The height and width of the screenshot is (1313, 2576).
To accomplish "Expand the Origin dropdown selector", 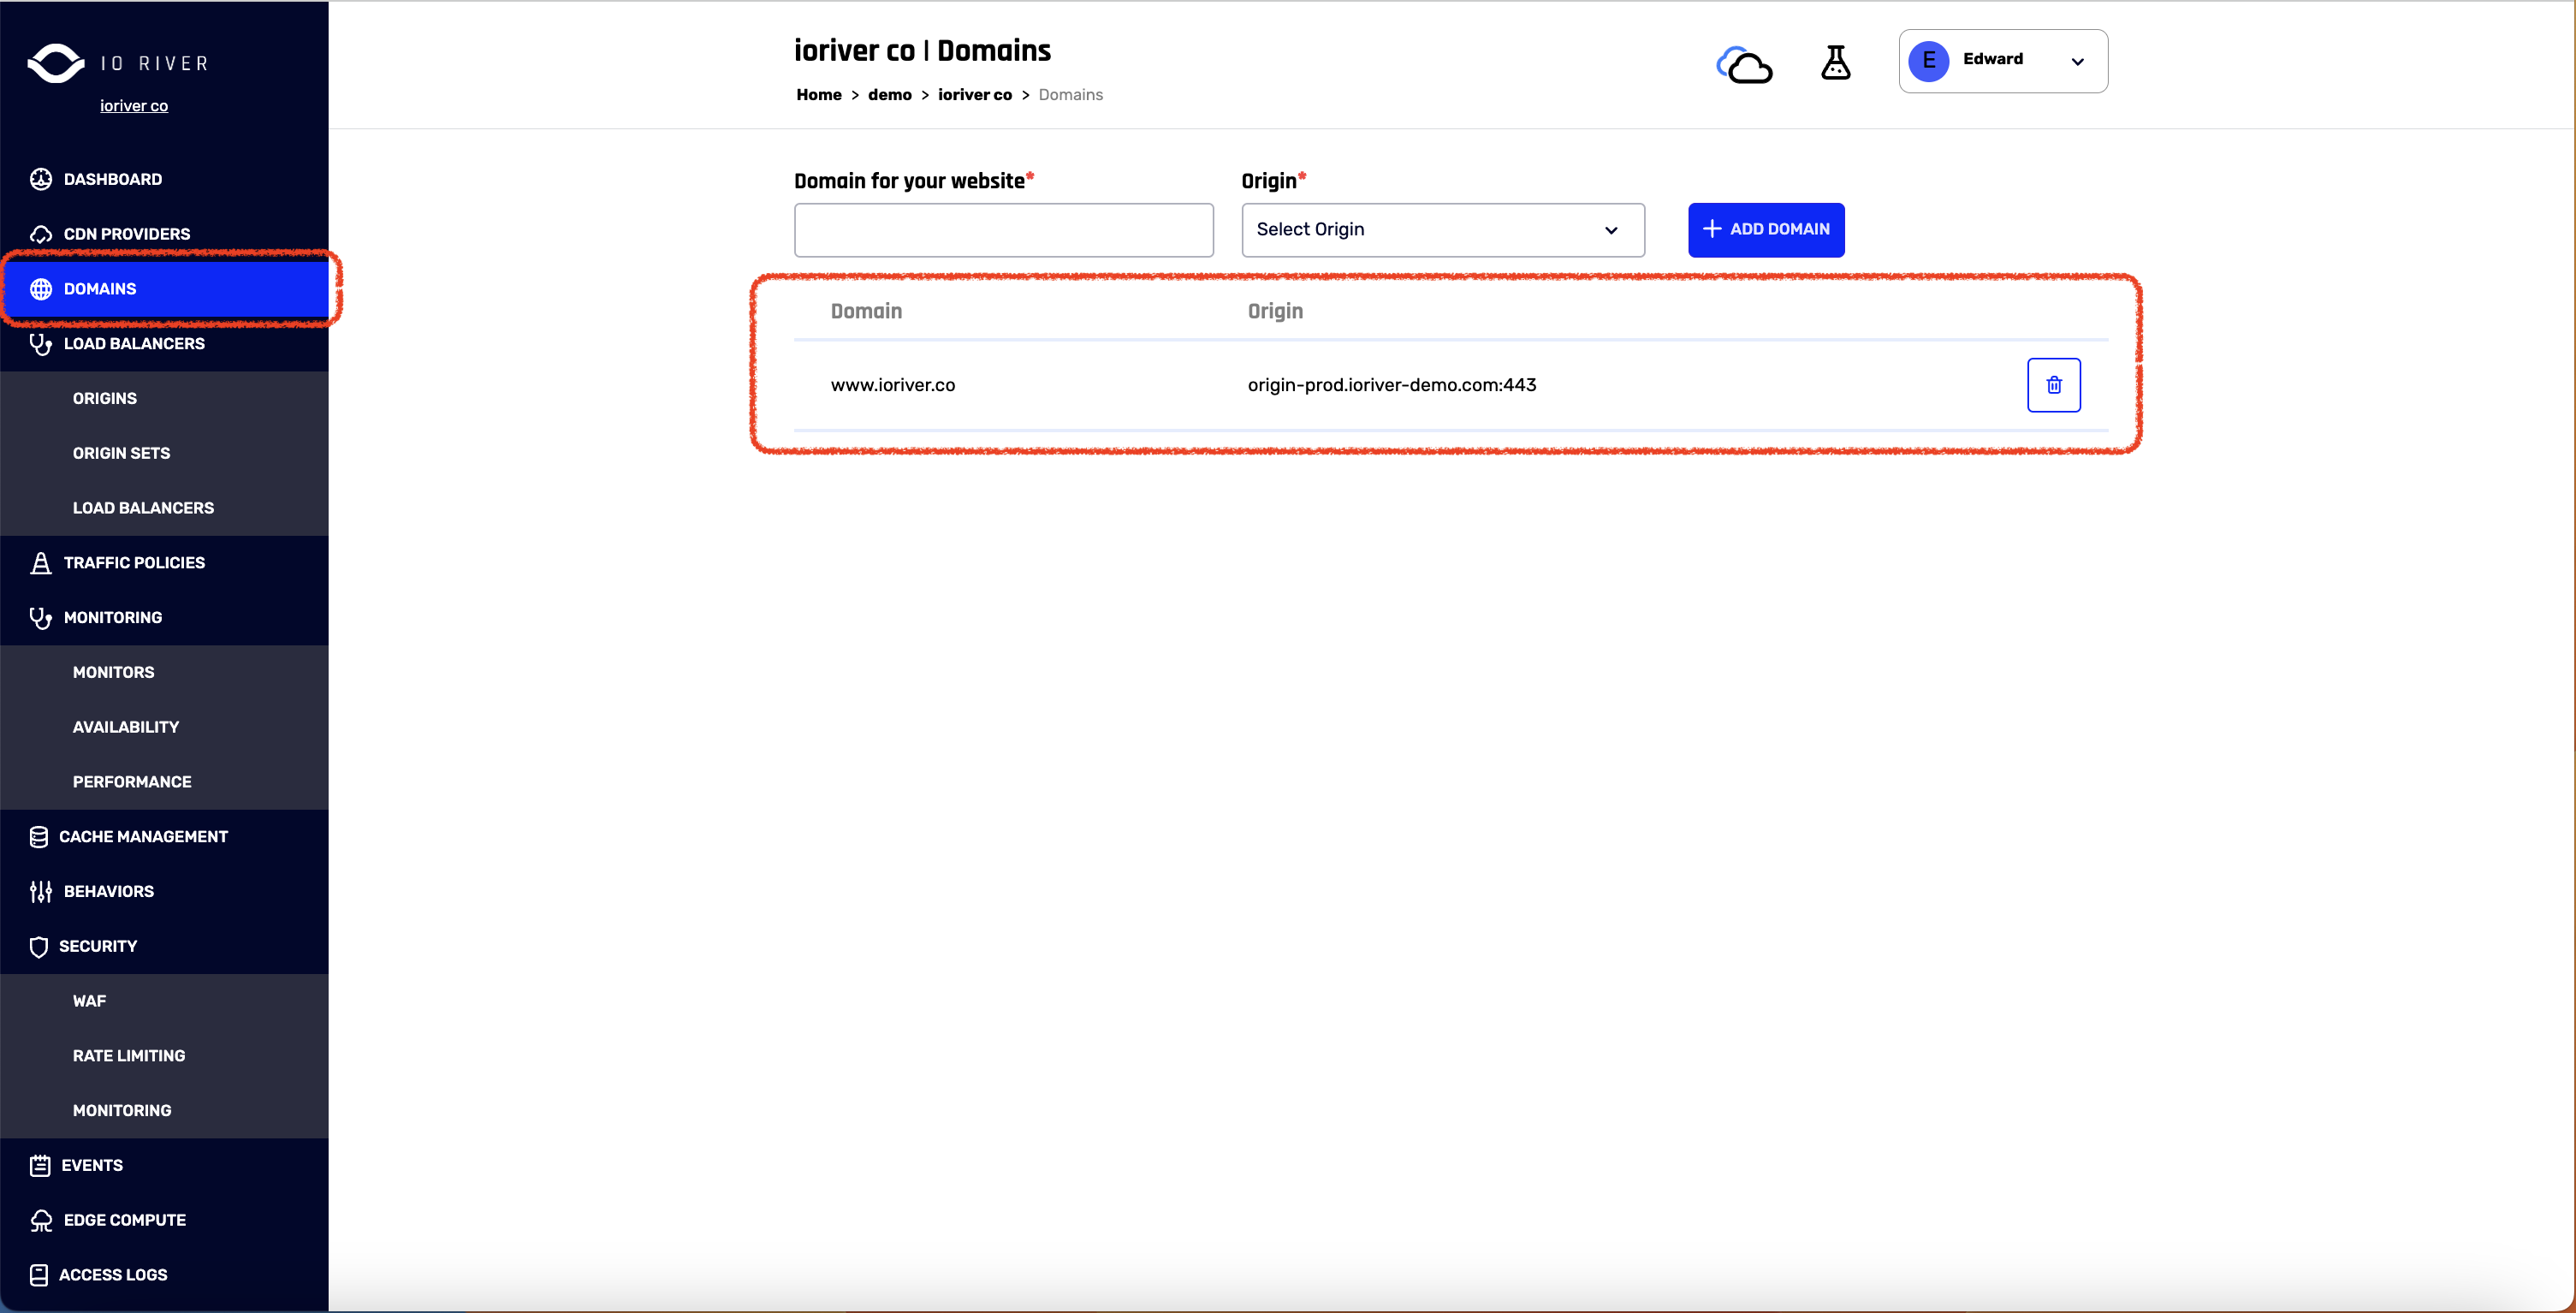I will point(1436,229).
